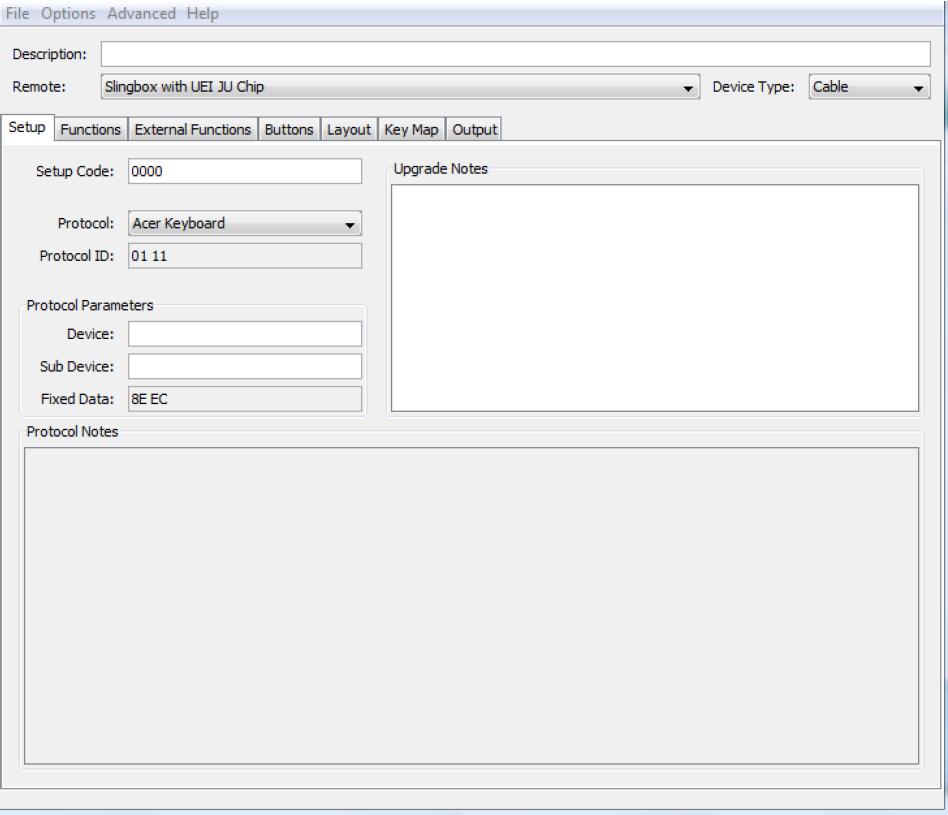Open the Layout tab
Viewport: 948px width, 815px height.
point(349,129)
